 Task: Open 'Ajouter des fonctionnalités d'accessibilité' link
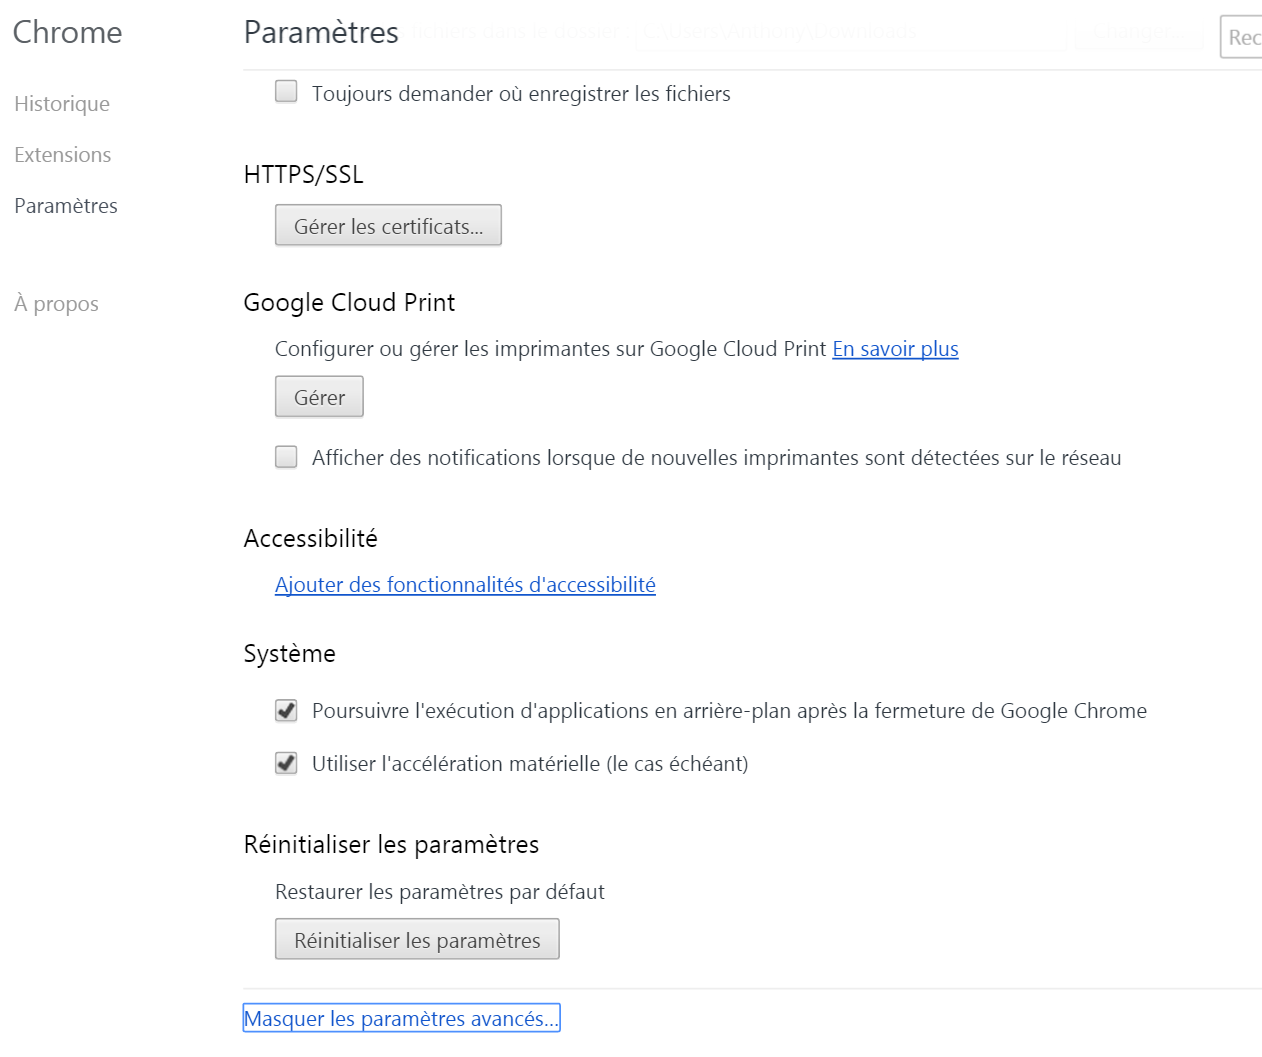coord(465,585)
